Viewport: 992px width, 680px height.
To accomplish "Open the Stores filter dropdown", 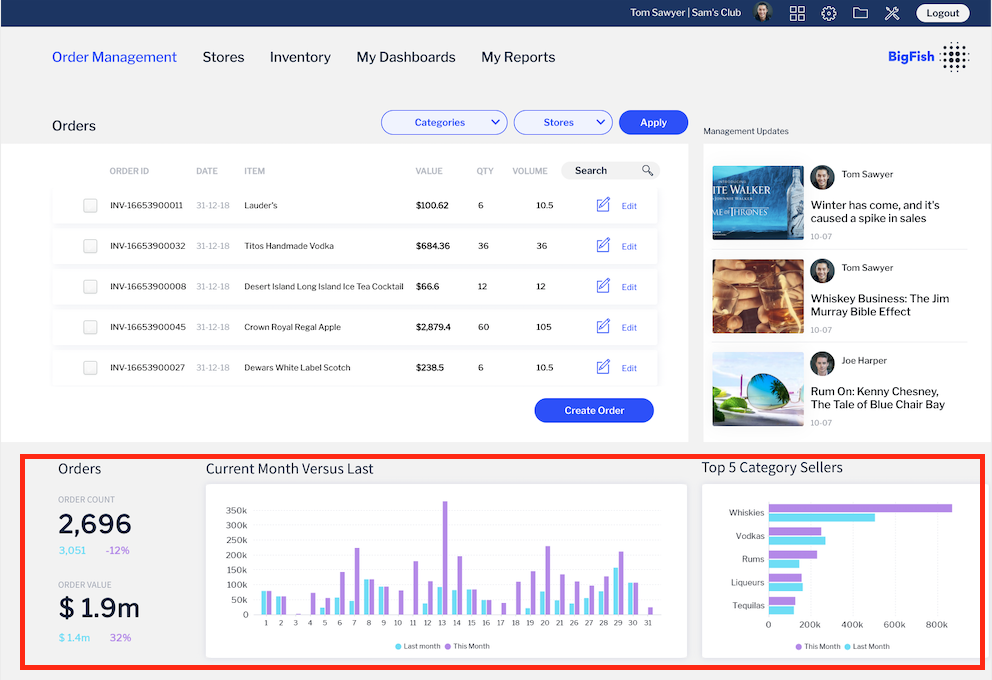I will point(562,122).
